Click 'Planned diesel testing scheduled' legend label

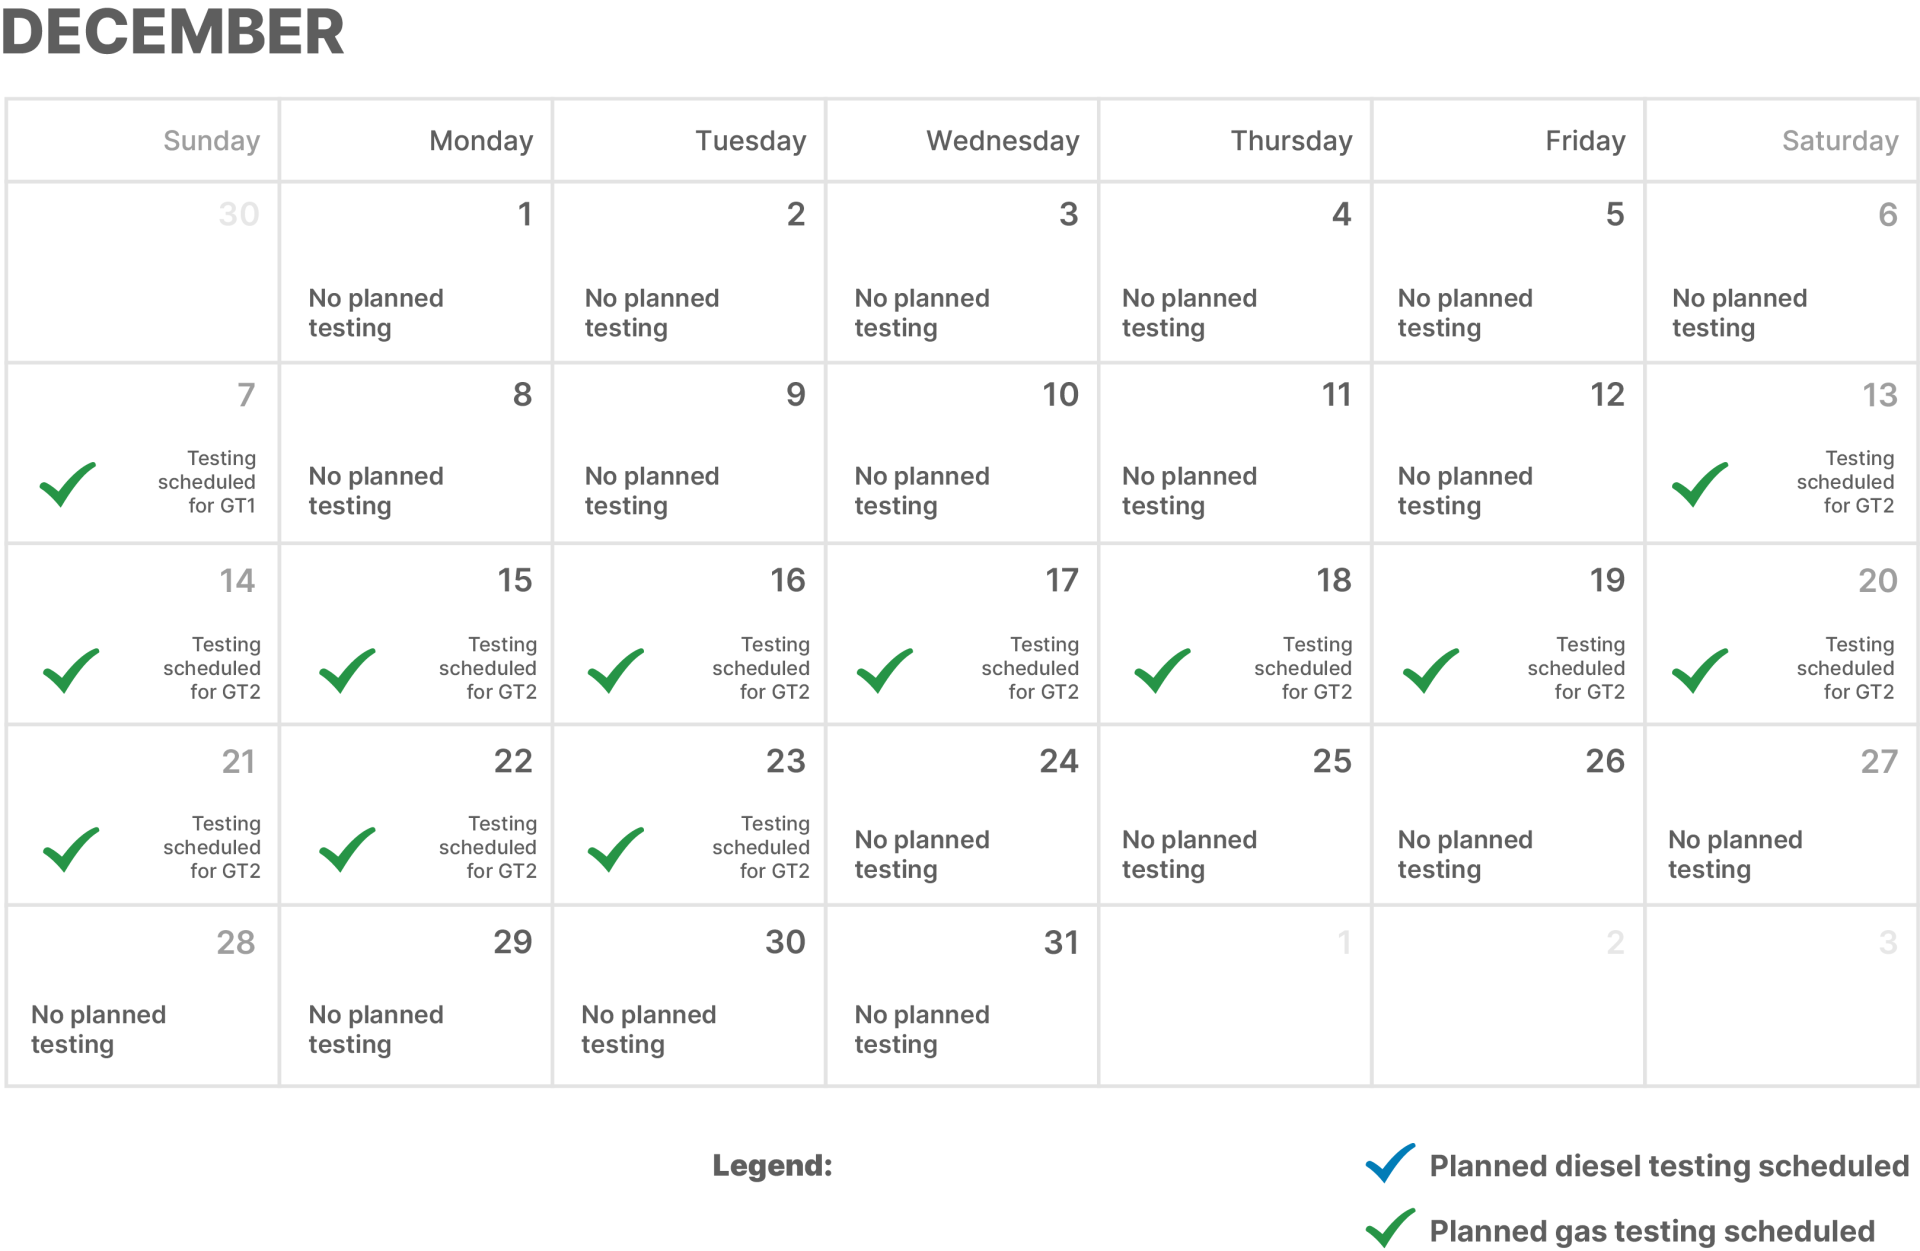[1668, 1166]
